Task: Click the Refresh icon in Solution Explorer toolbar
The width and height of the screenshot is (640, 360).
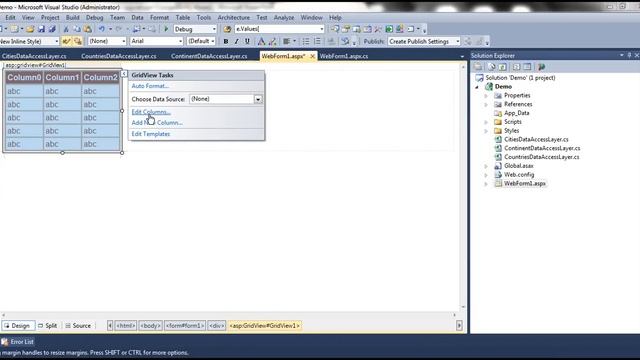Action: click(503, 67)
